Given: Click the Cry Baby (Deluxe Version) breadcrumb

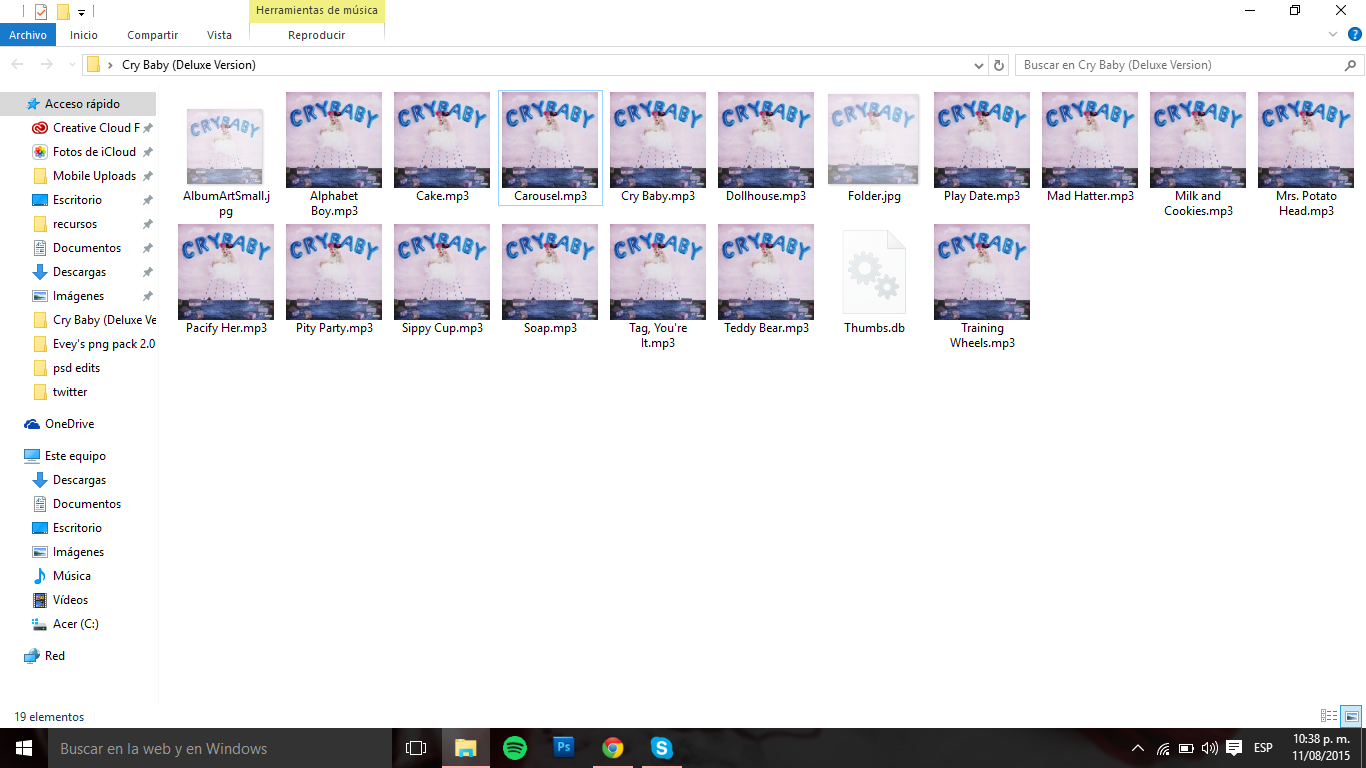Looking at the screenshot, I should (189, 65).
